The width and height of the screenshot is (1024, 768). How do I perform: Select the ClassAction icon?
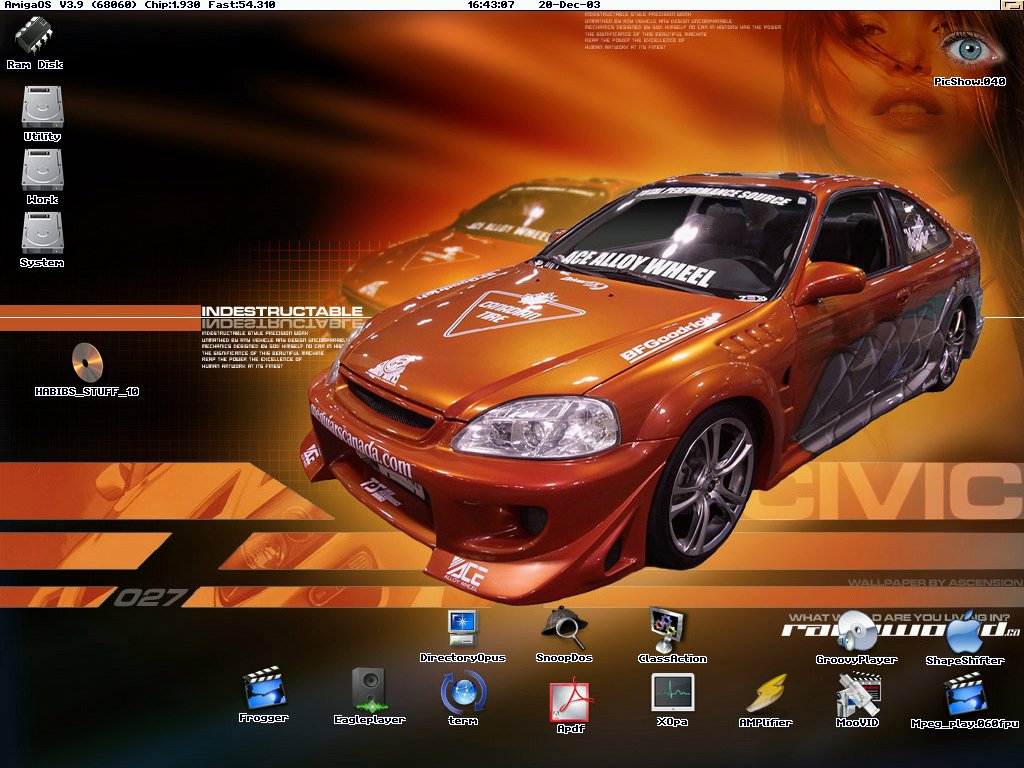[x=666, y=629]
